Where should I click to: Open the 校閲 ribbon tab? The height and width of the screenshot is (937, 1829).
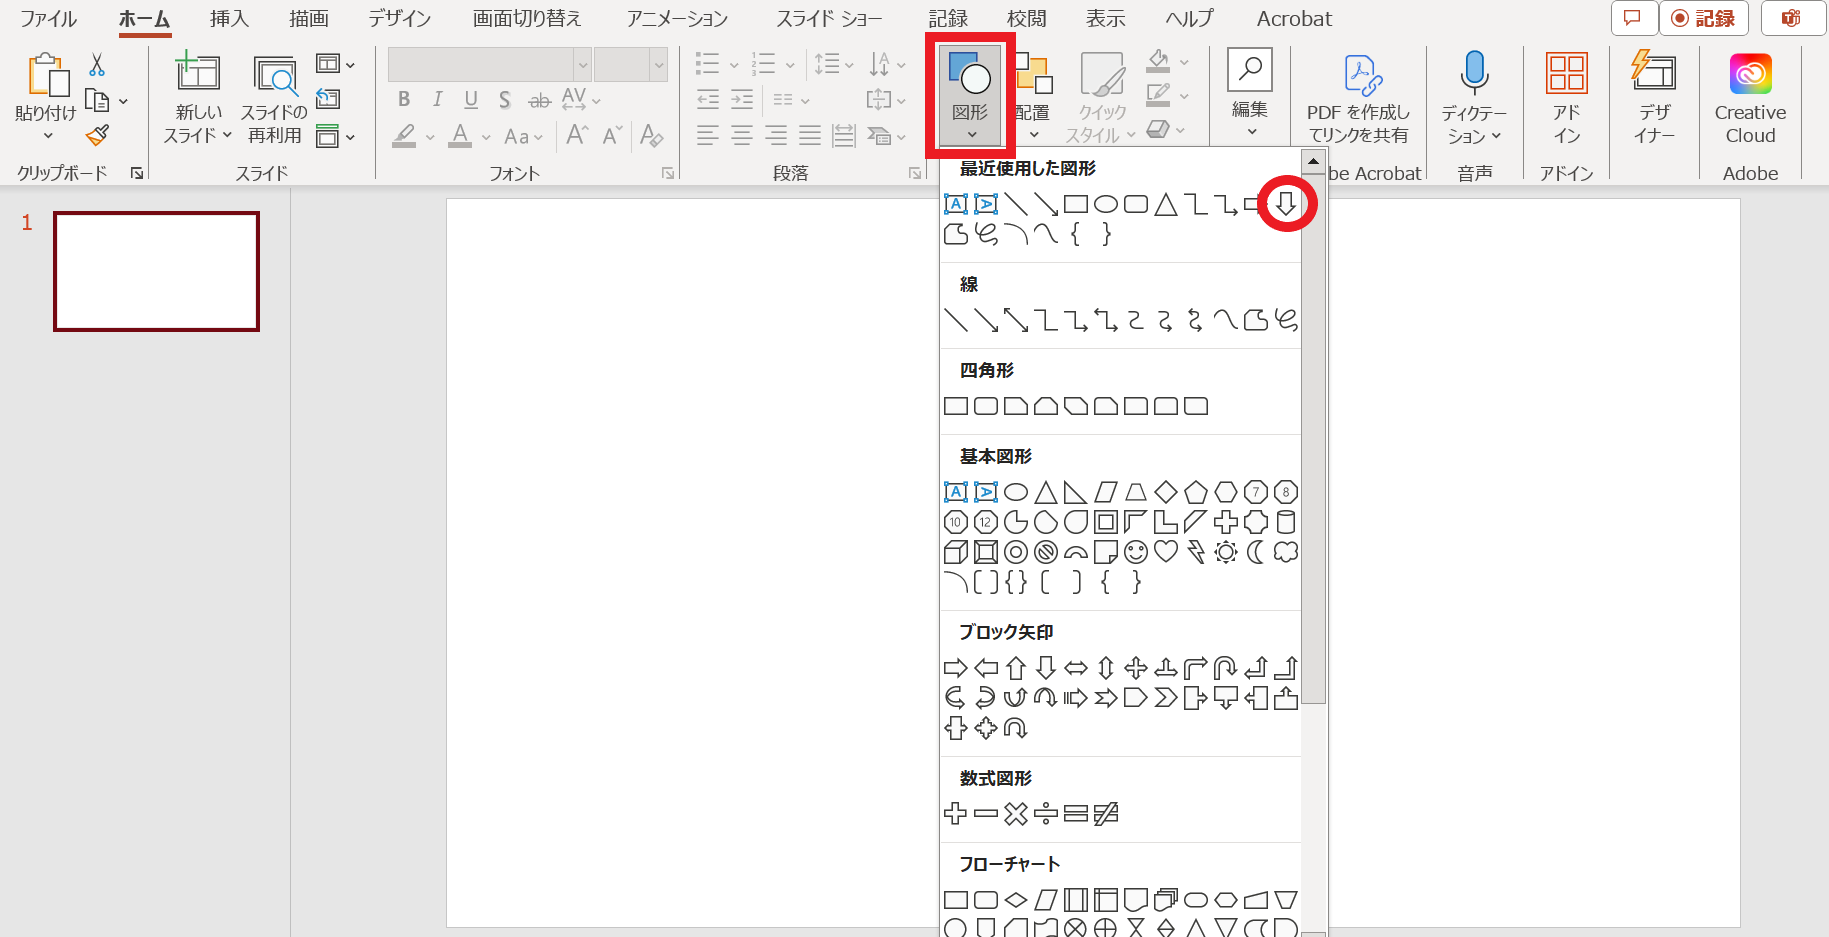pyautogui.click(x=1029, y=18)
